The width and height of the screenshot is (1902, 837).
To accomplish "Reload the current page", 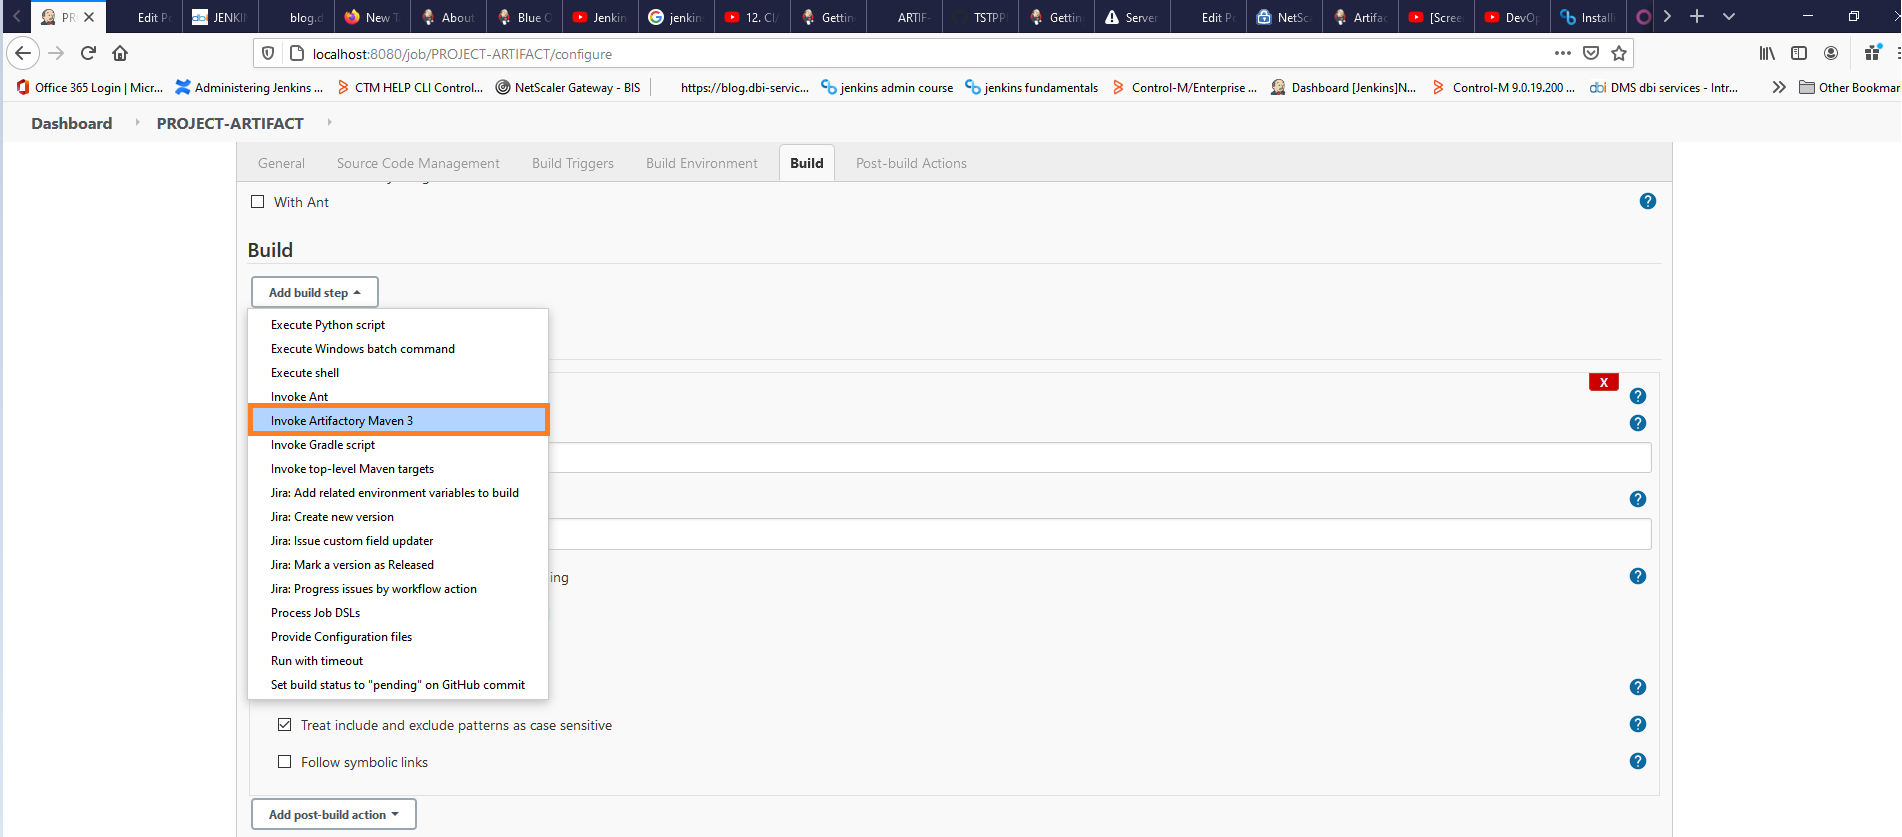I will 88,53.
